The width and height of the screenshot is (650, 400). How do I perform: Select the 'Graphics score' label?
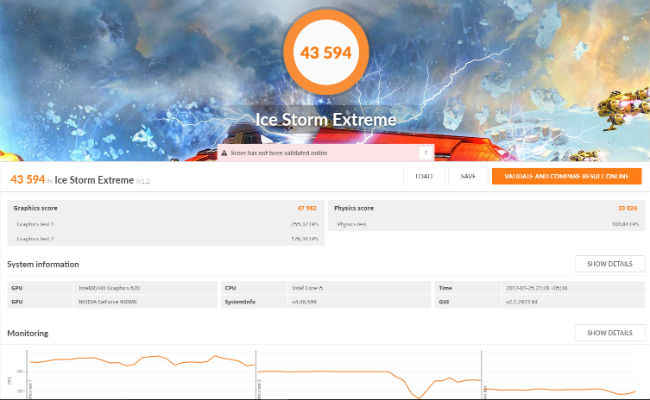36,208
